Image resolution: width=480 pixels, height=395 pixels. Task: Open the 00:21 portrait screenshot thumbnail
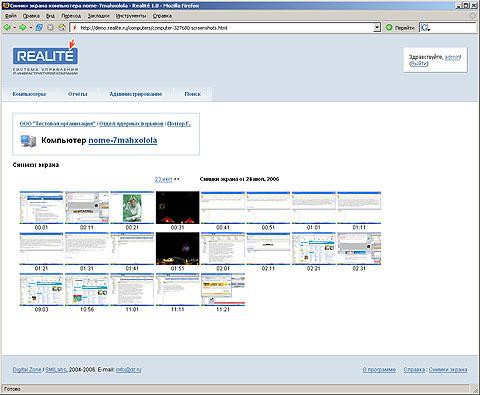132,207
